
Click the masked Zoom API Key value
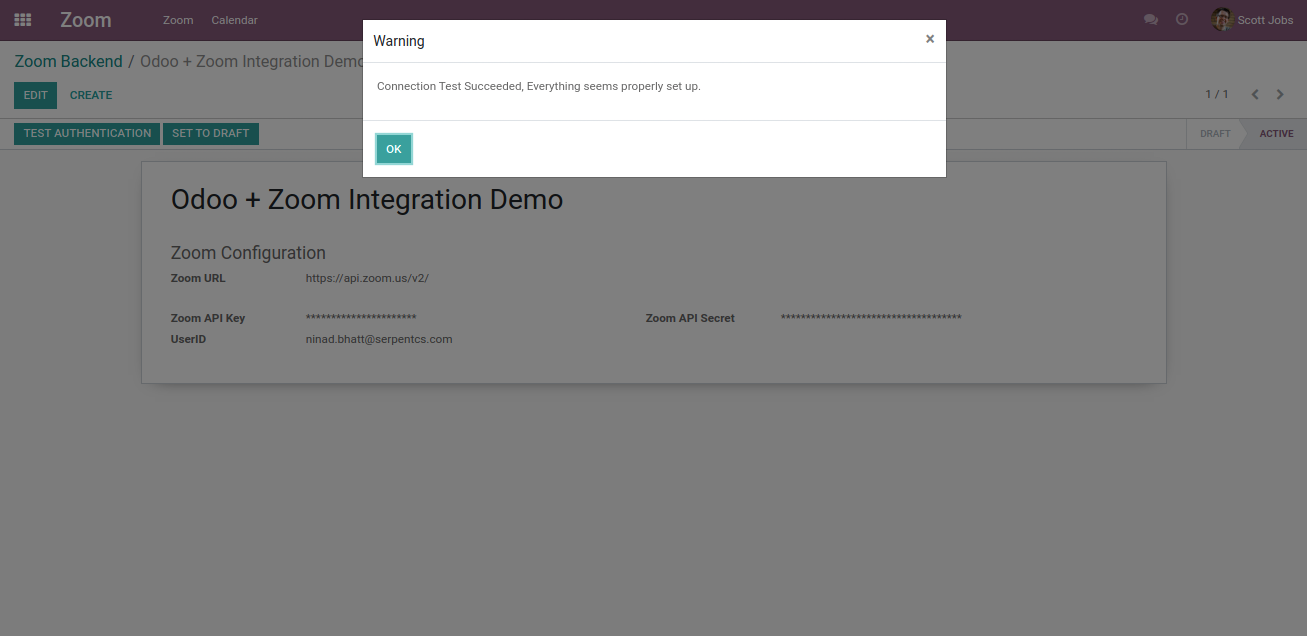click(x=361, y=318)
